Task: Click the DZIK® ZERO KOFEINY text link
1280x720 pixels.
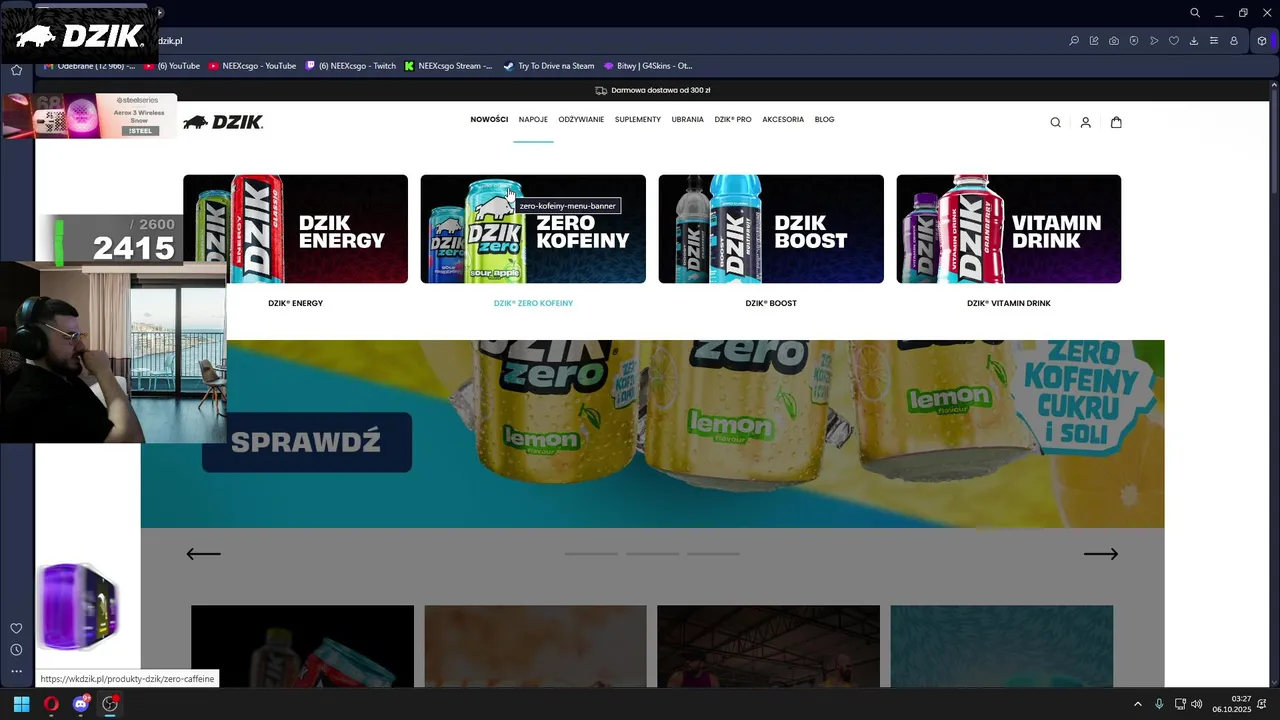Action: click(x=533, y=303)
